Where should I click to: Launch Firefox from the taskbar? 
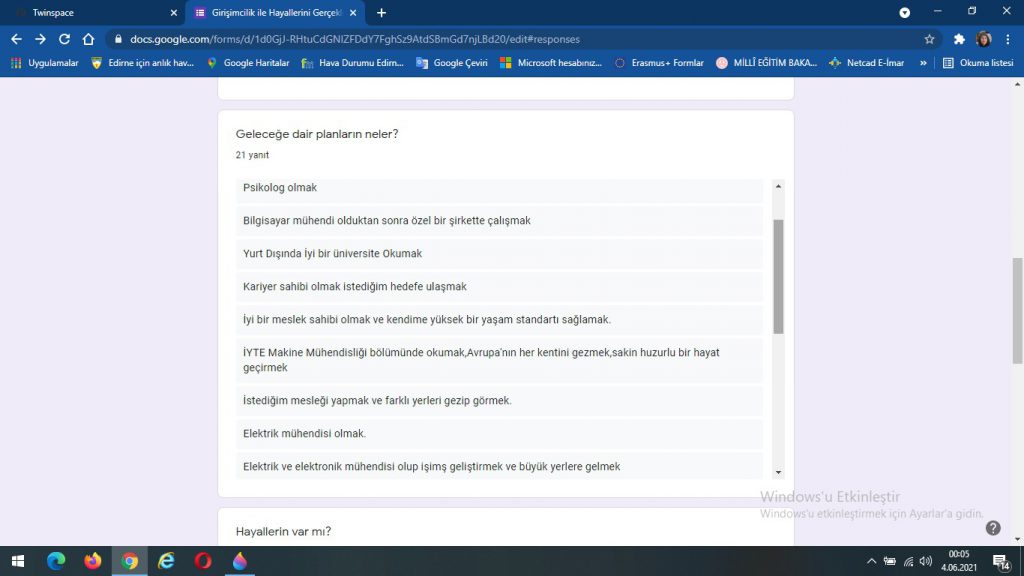click(x=93, y=561)
